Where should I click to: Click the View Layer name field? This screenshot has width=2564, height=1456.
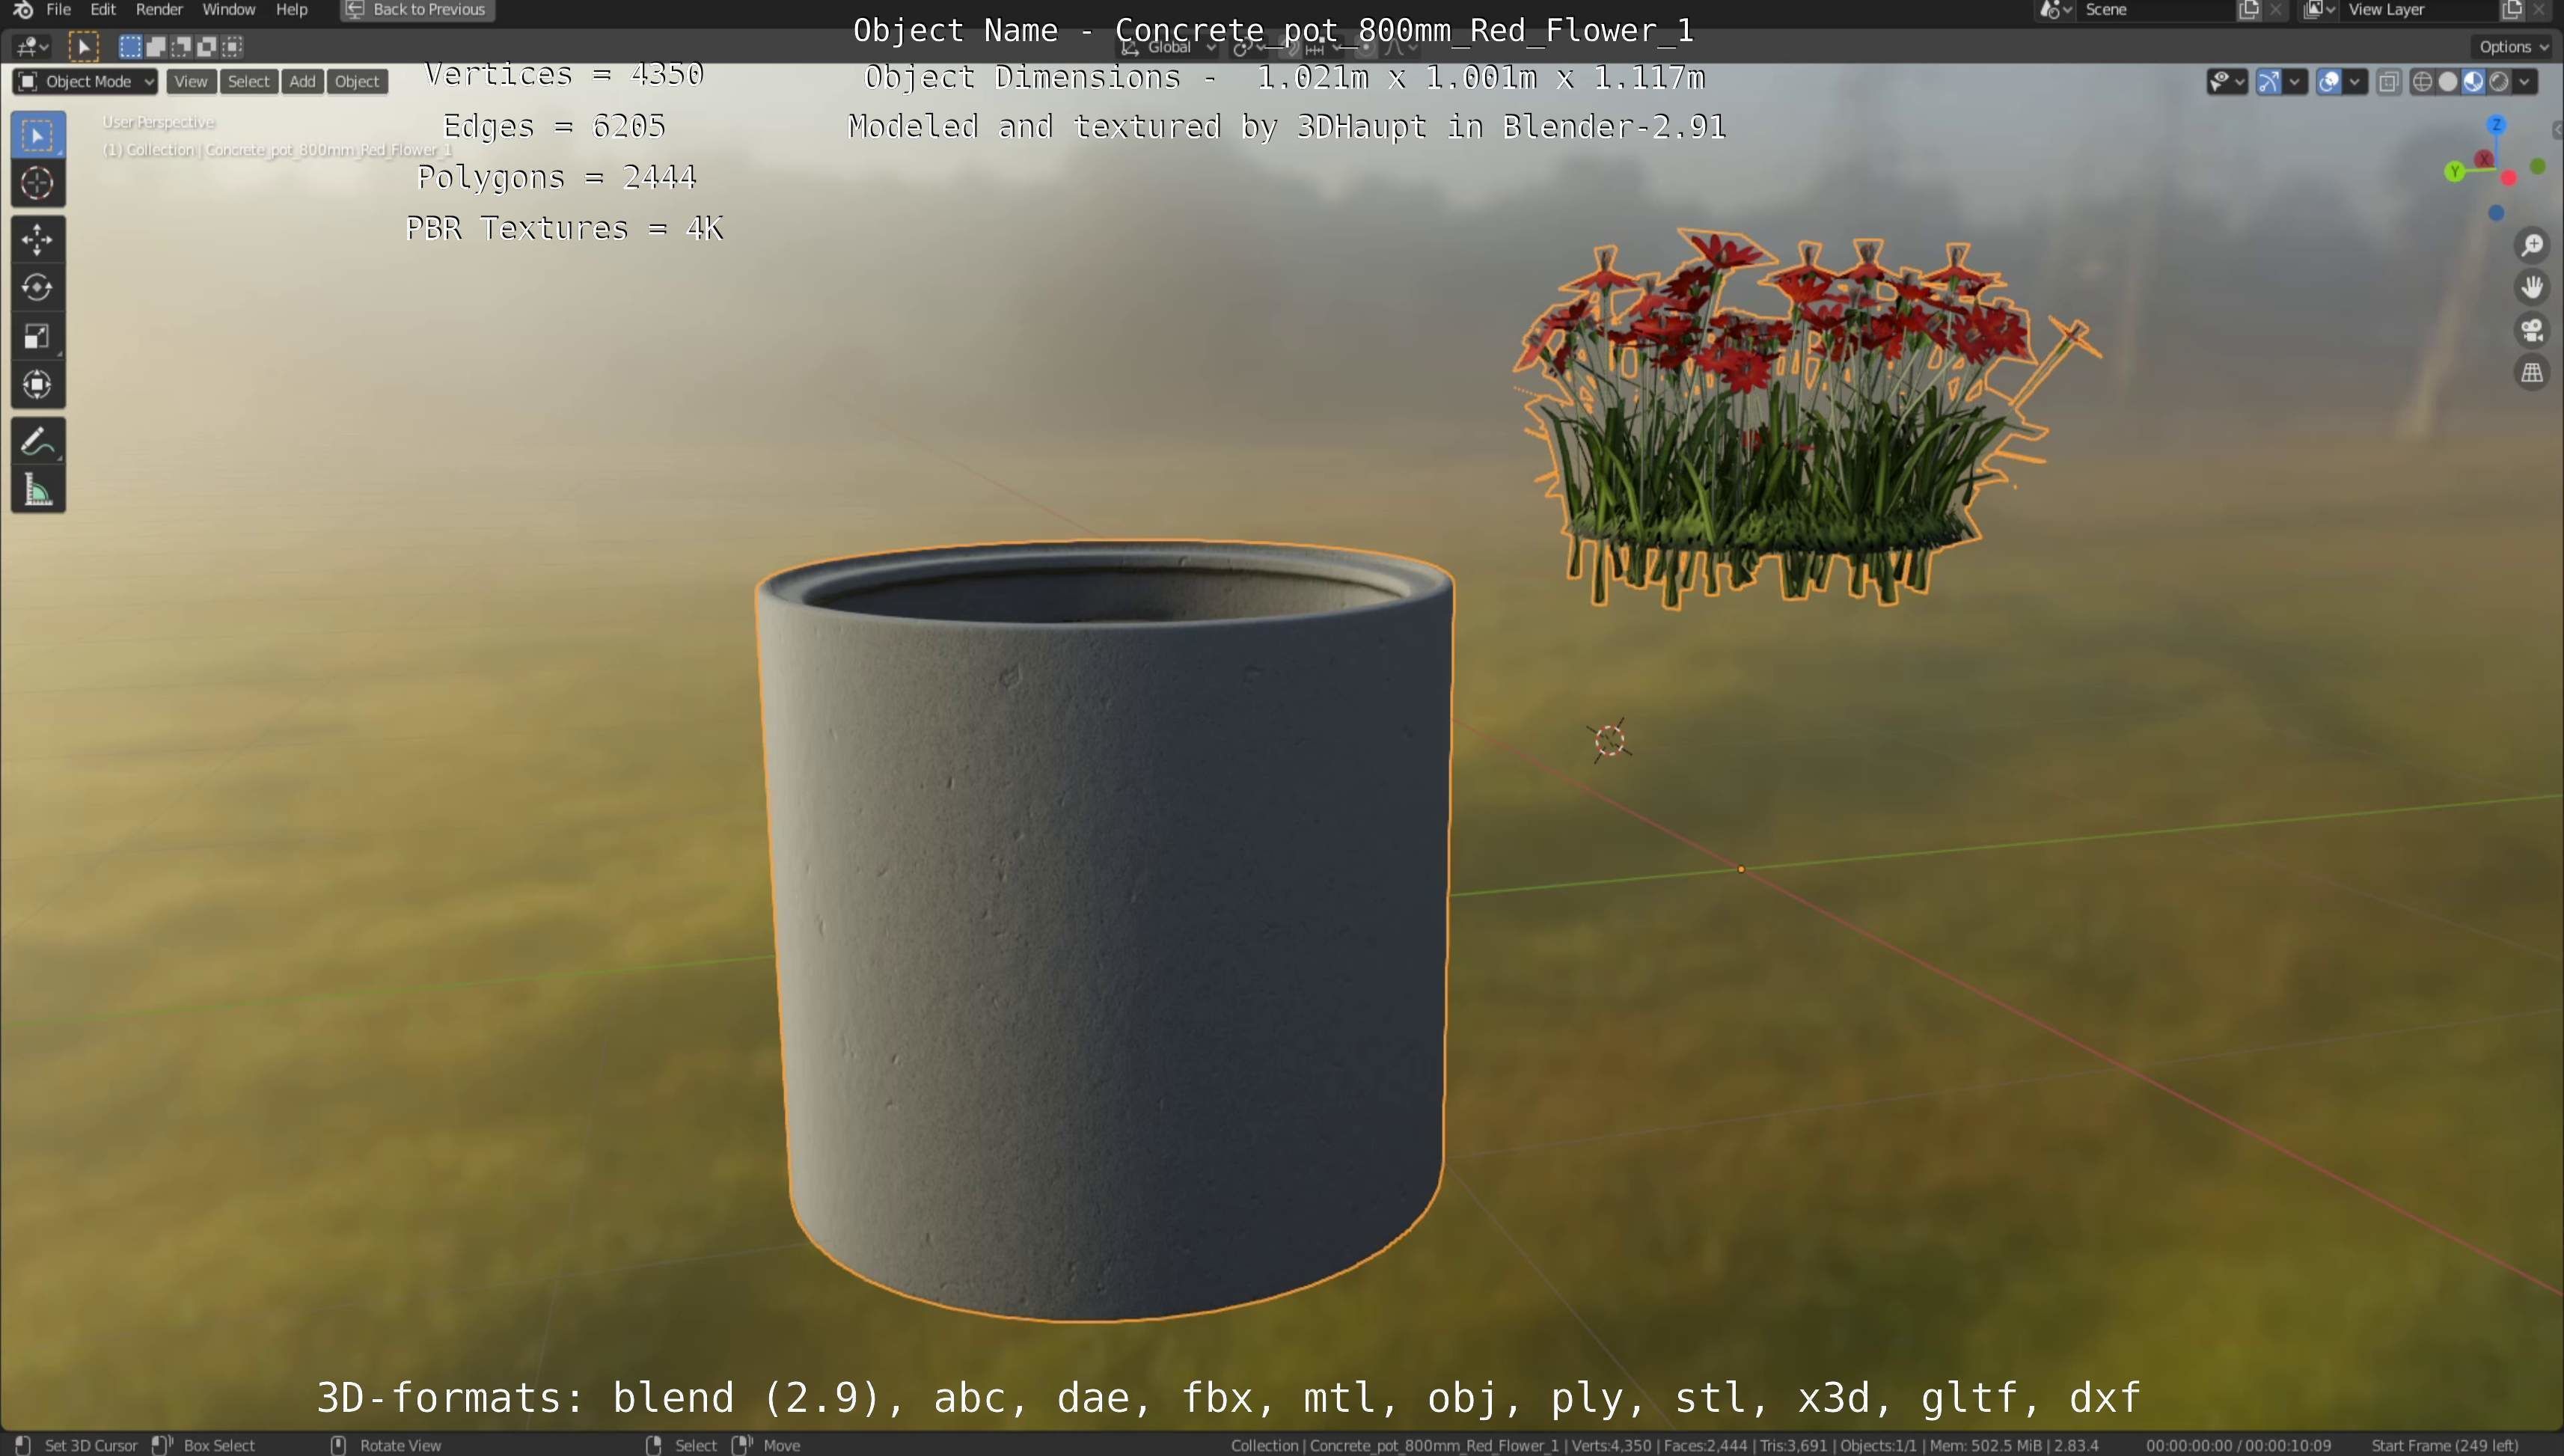[2420, 10]
